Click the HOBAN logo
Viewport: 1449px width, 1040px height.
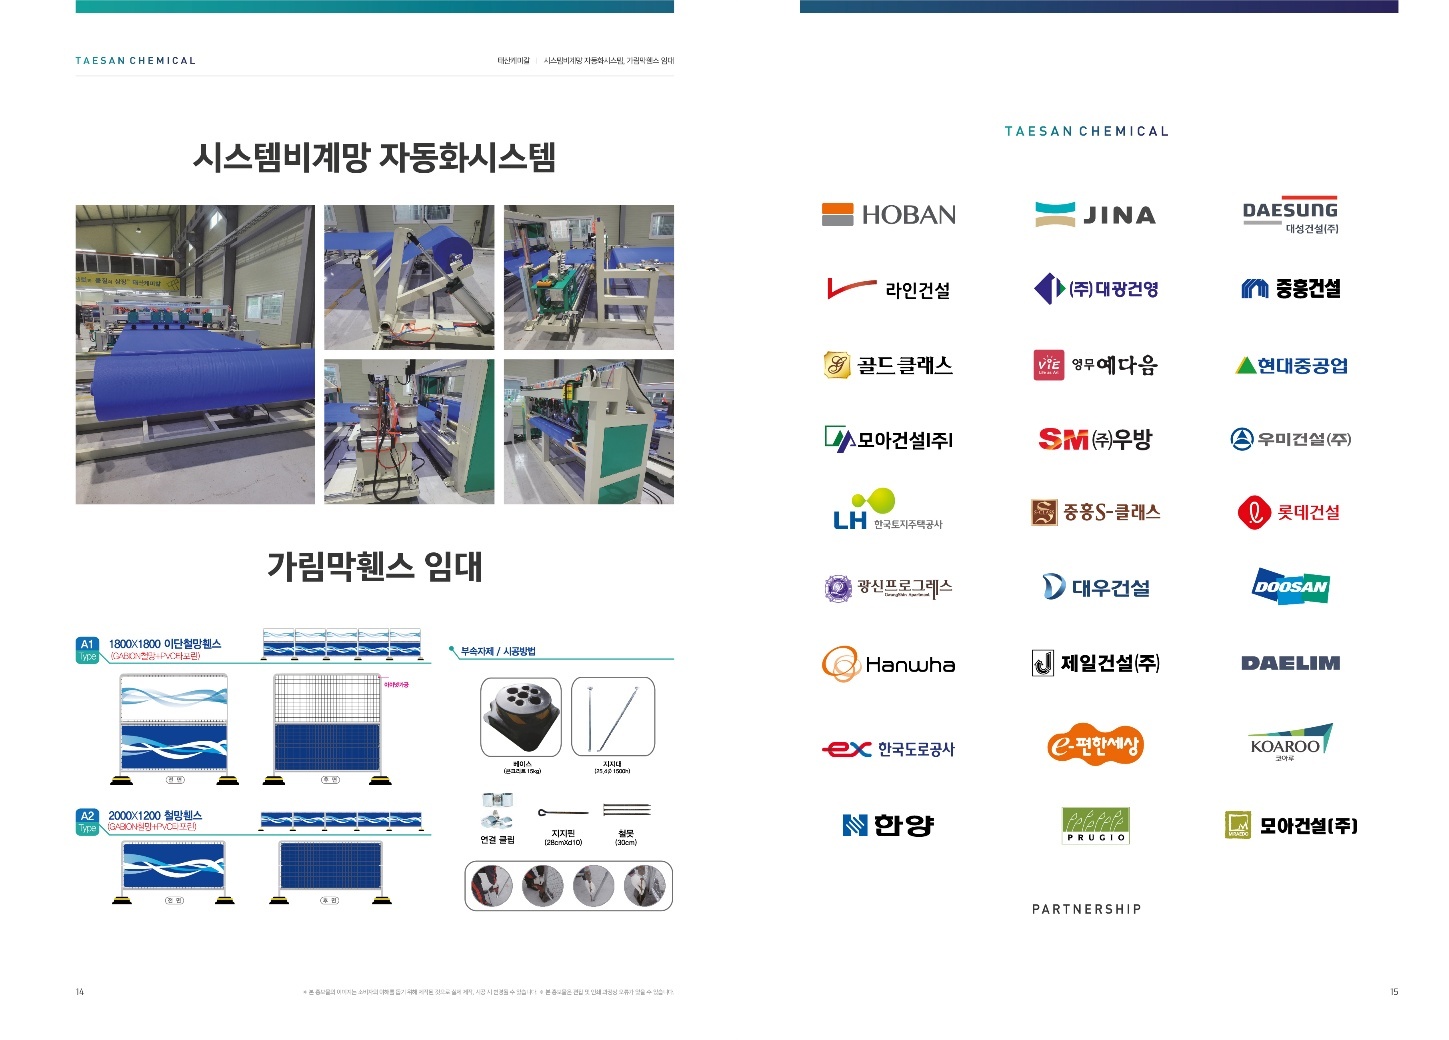888,214
